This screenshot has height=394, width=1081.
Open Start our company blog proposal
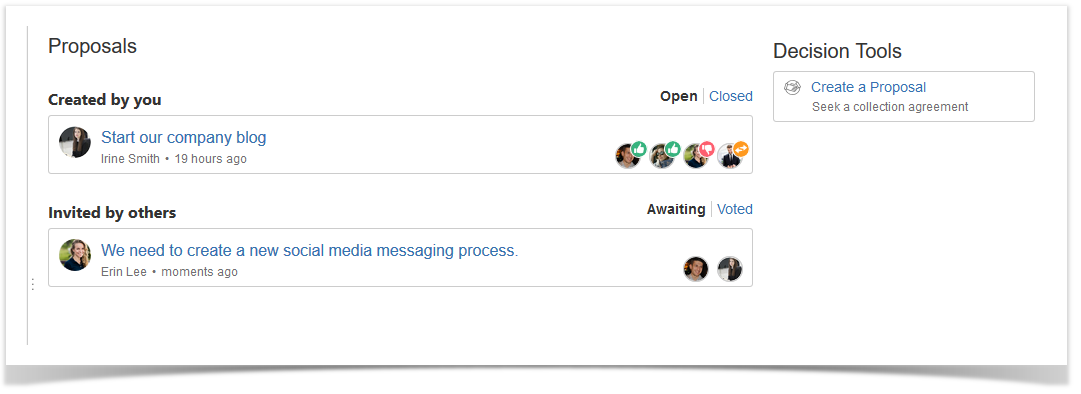tap(183, 137)
